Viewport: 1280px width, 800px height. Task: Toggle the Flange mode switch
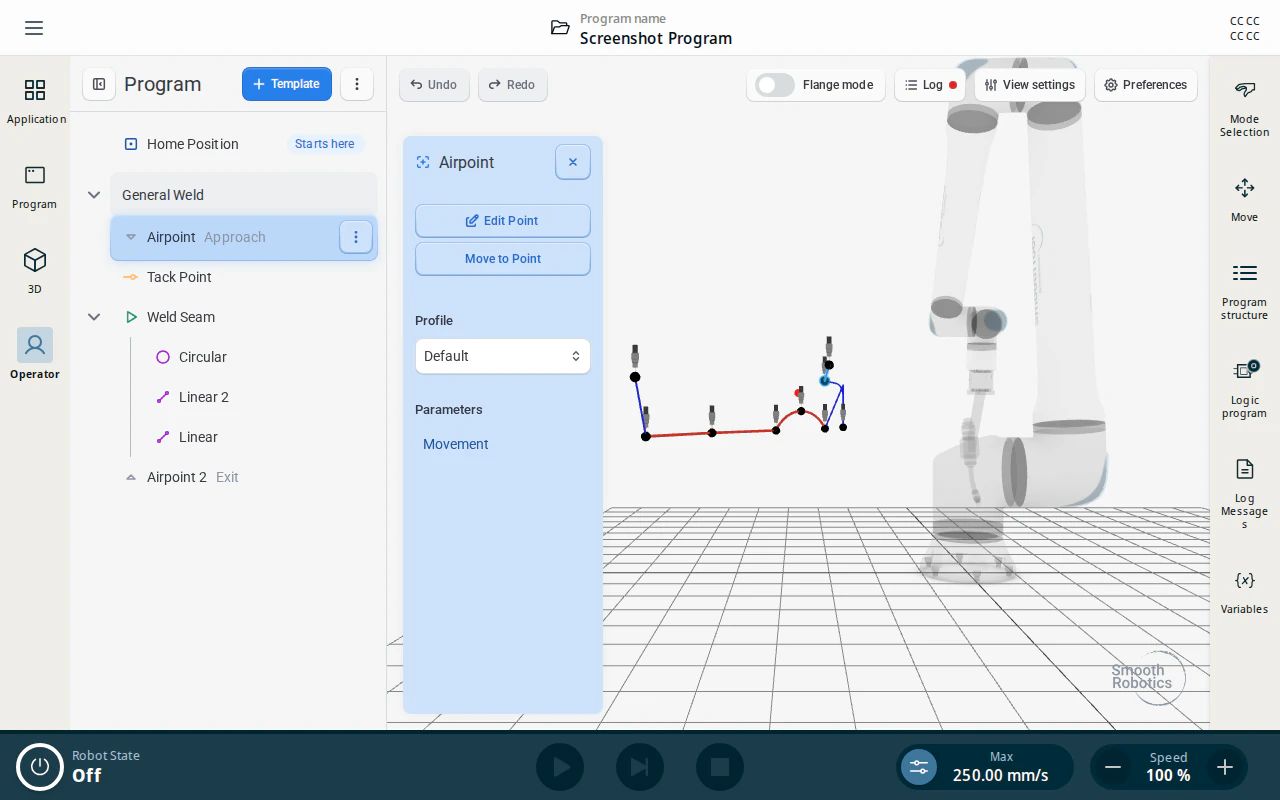(775, 85)
